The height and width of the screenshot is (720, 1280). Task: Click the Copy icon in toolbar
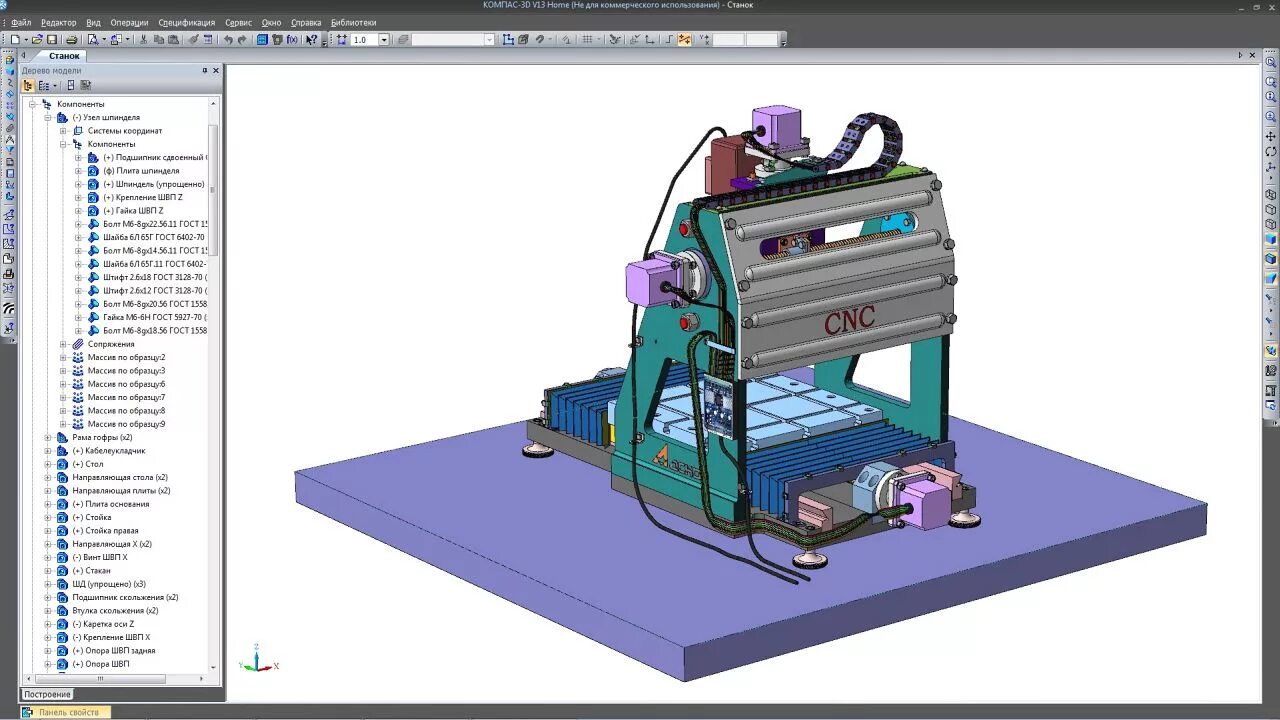point(158,40)
